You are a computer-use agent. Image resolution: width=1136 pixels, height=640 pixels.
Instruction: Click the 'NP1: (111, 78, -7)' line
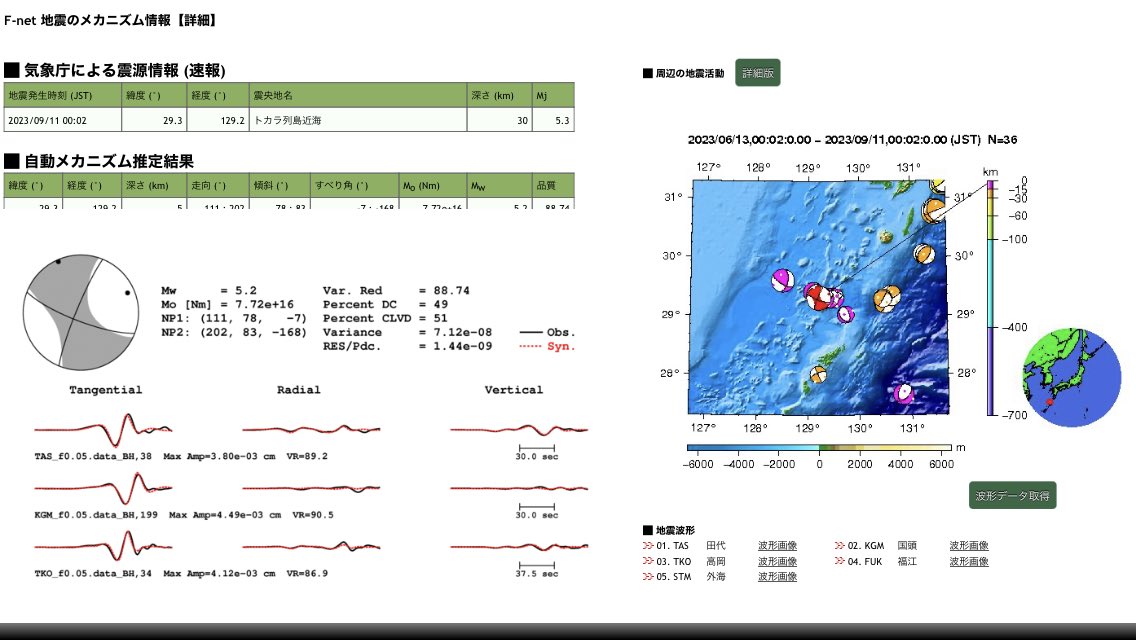click(233, 318)
